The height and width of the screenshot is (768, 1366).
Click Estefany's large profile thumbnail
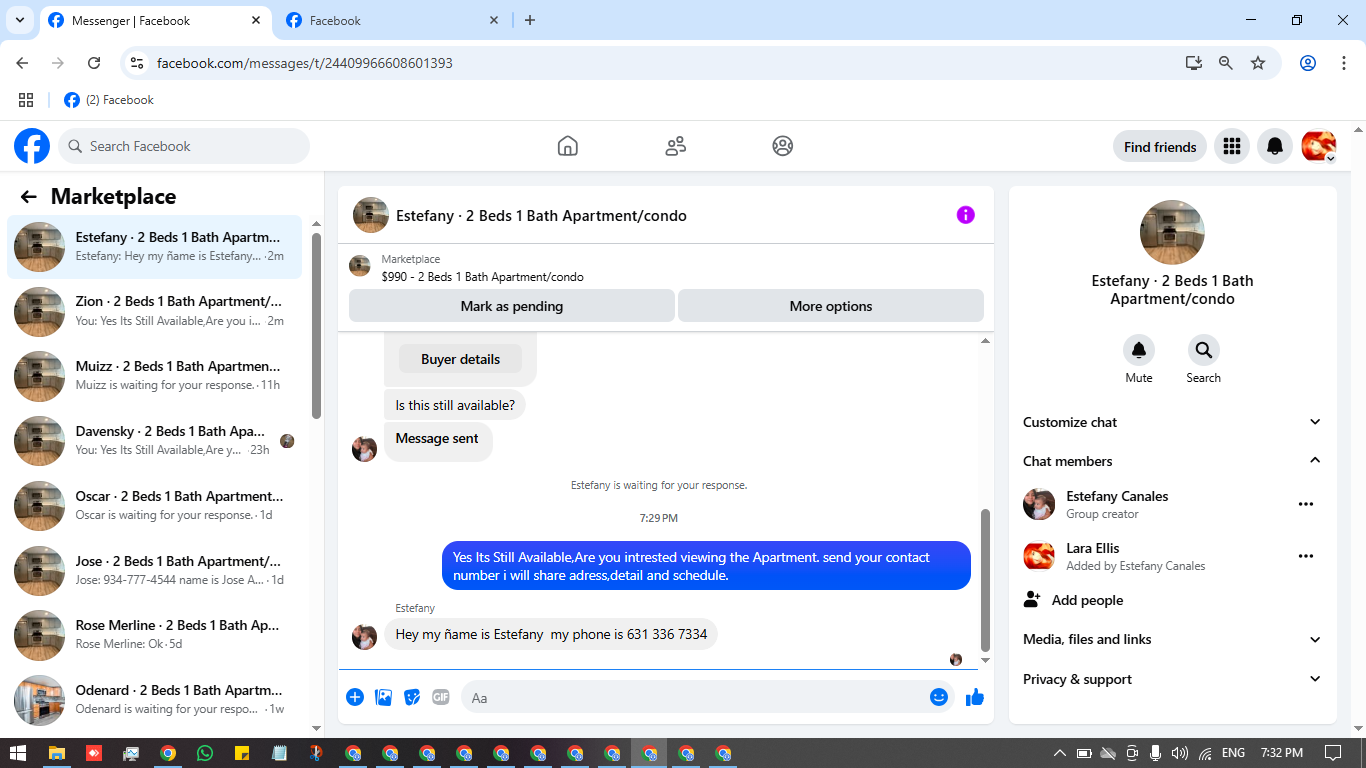click(x=1172, y=232)
